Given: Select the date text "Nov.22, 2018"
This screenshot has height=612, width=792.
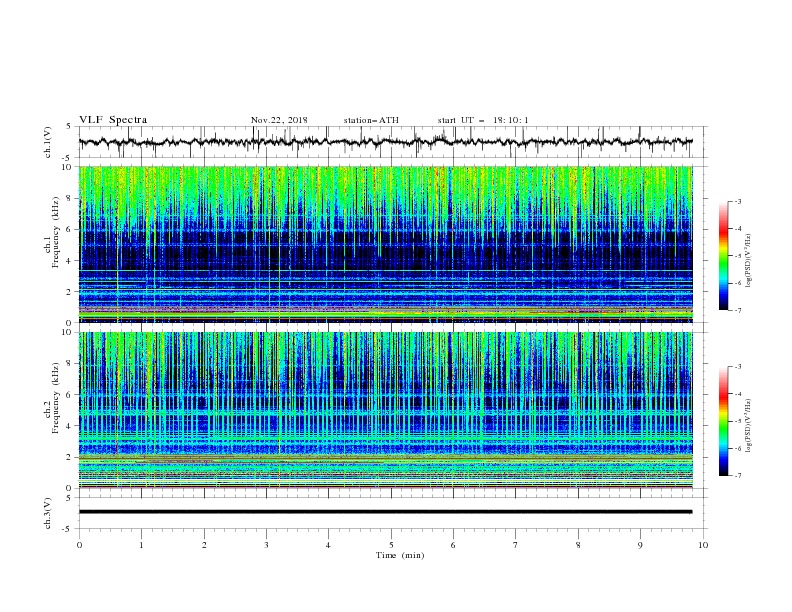Looking at the screenshot, I should pos(279,120).
